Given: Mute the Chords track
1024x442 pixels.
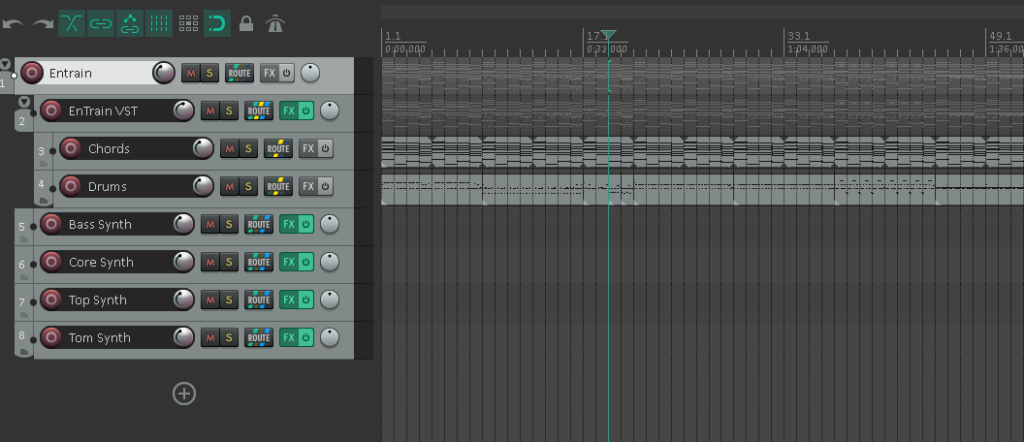Looking at the screenshot, I should pyautogui.click(x=229, y=149).
